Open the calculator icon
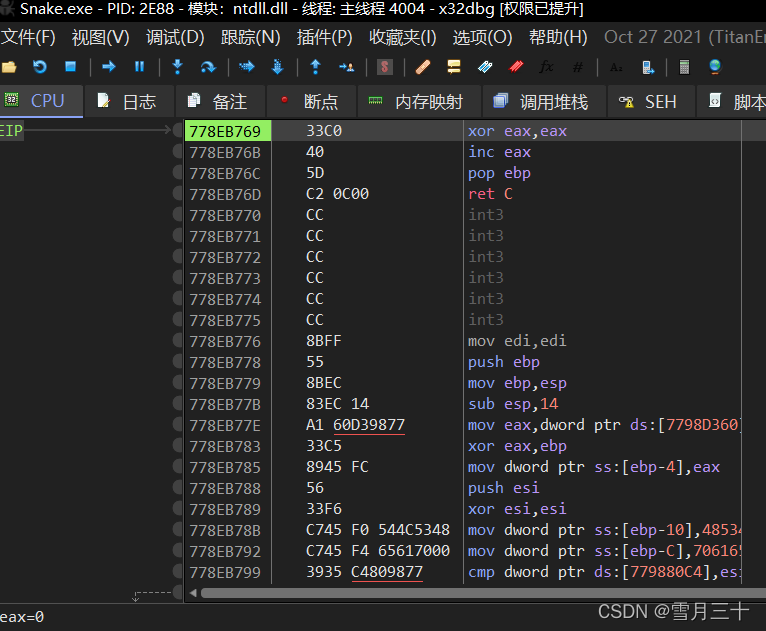The height and width of the screenshot is (631, 766). pos(684,67)
